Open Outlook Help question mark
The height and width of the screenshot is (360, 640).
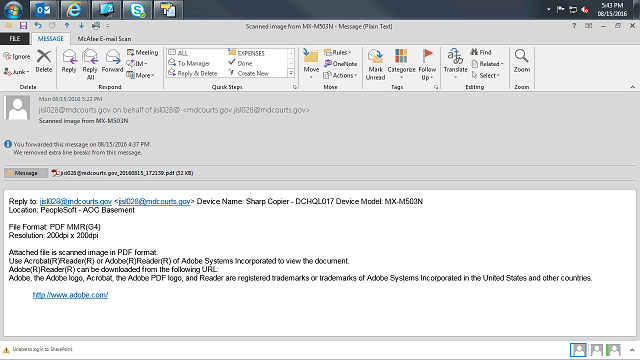574,26
